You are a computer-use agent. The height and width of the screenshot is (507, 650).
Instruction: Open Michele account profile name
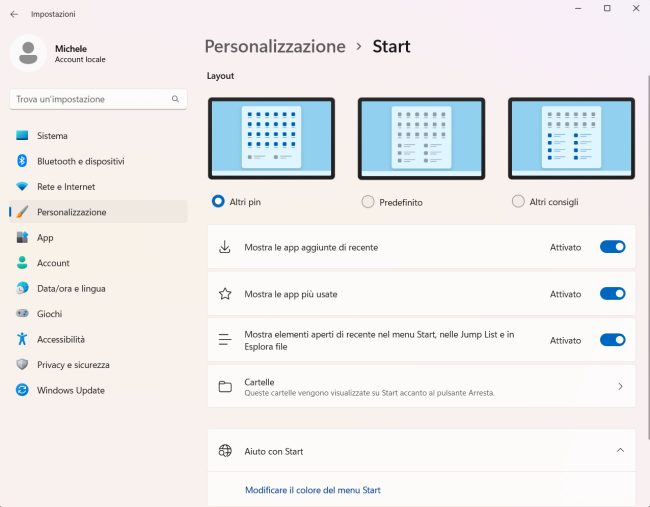click(71, 49)
